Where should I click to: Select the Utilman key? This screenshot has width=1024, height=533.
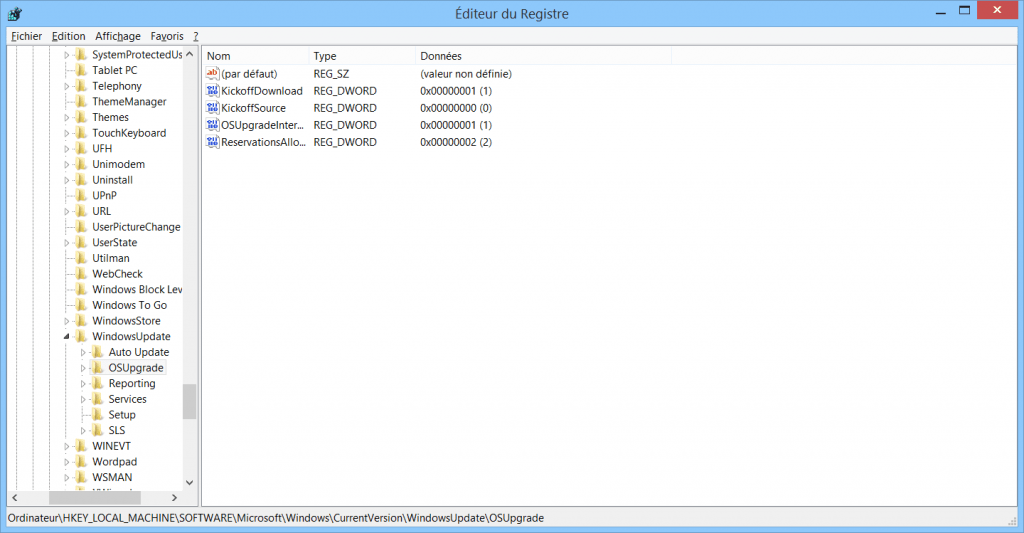point(110,258)
